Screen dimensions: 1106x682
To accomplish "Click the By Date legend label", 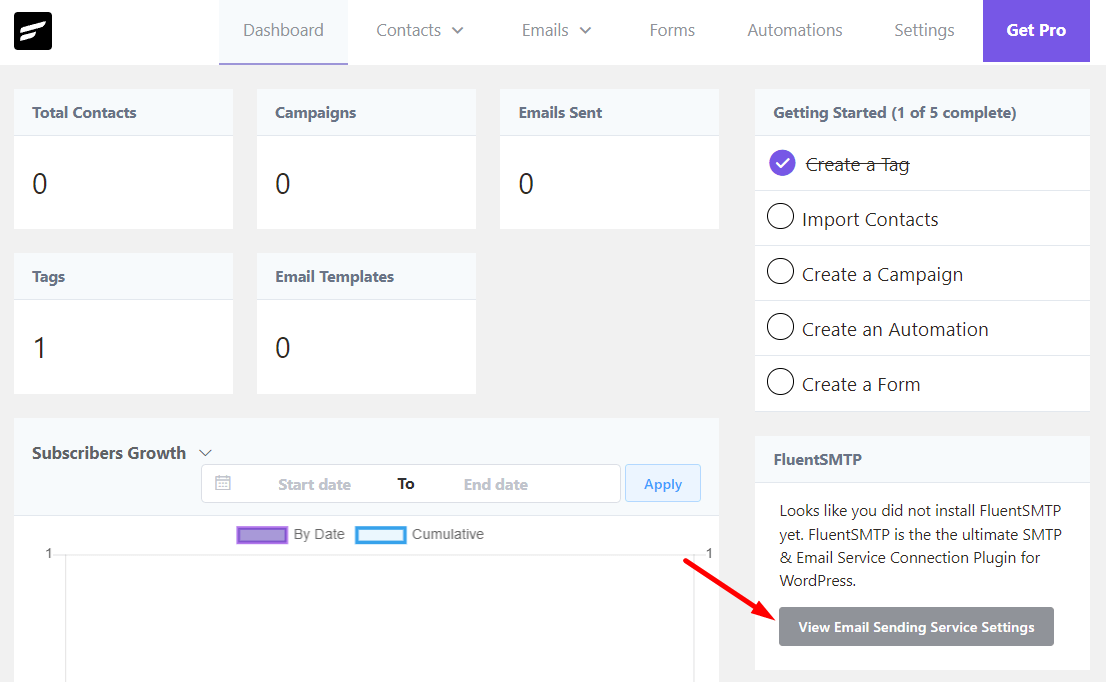I will click(x=319, y=535).
